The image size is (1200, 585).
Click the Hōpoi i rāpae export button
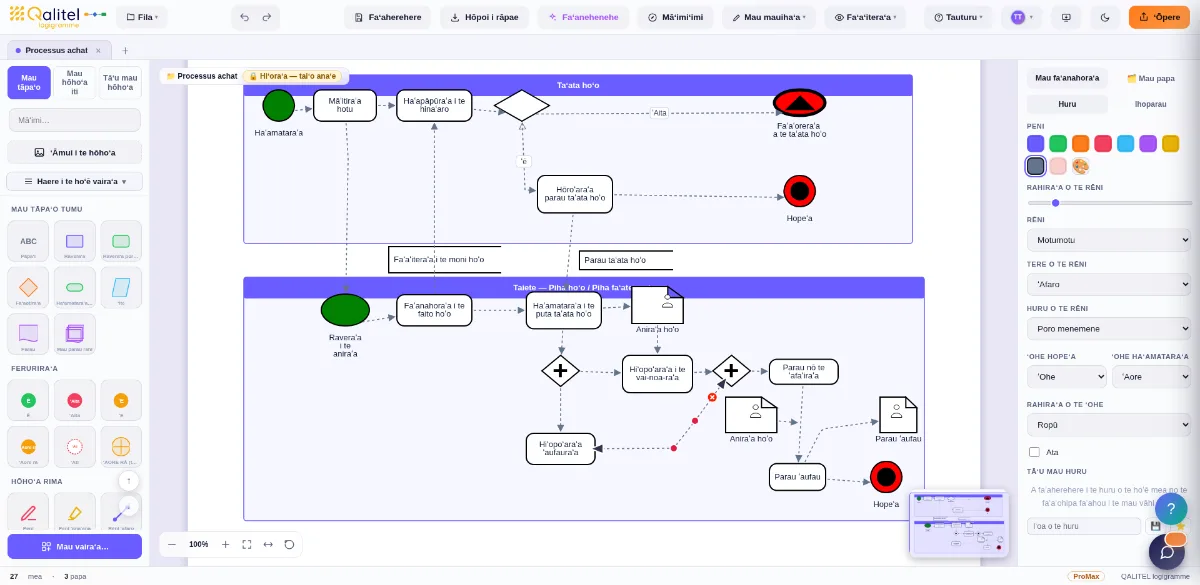pyautogui.click(x=484, y=17)
